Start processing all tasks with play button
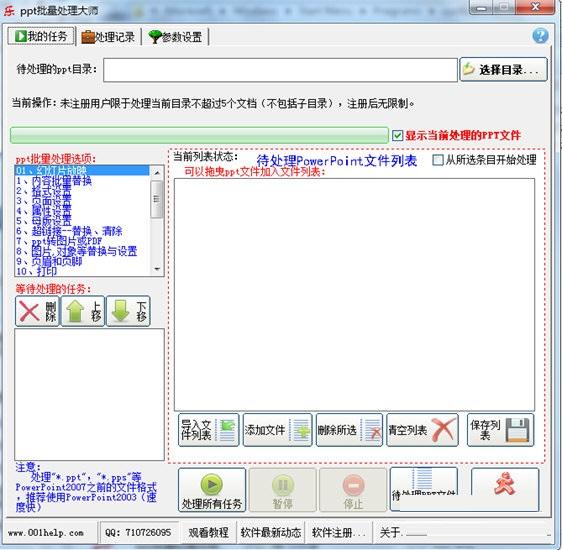The height and width of the screenshot is (550, 562). point(212,489)
